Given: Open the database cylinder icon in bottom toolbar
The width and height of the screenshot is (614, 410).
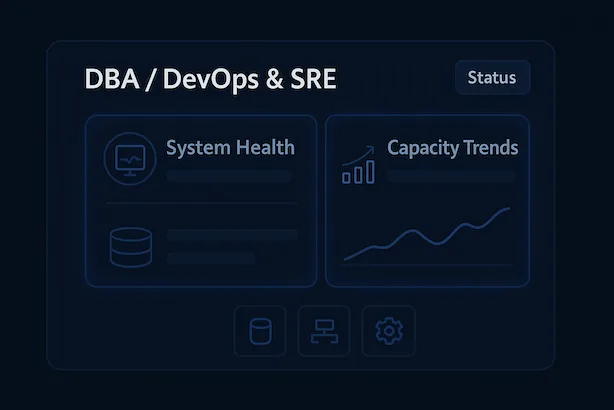Looking at the screenshot, I should (x=260, y=331).
